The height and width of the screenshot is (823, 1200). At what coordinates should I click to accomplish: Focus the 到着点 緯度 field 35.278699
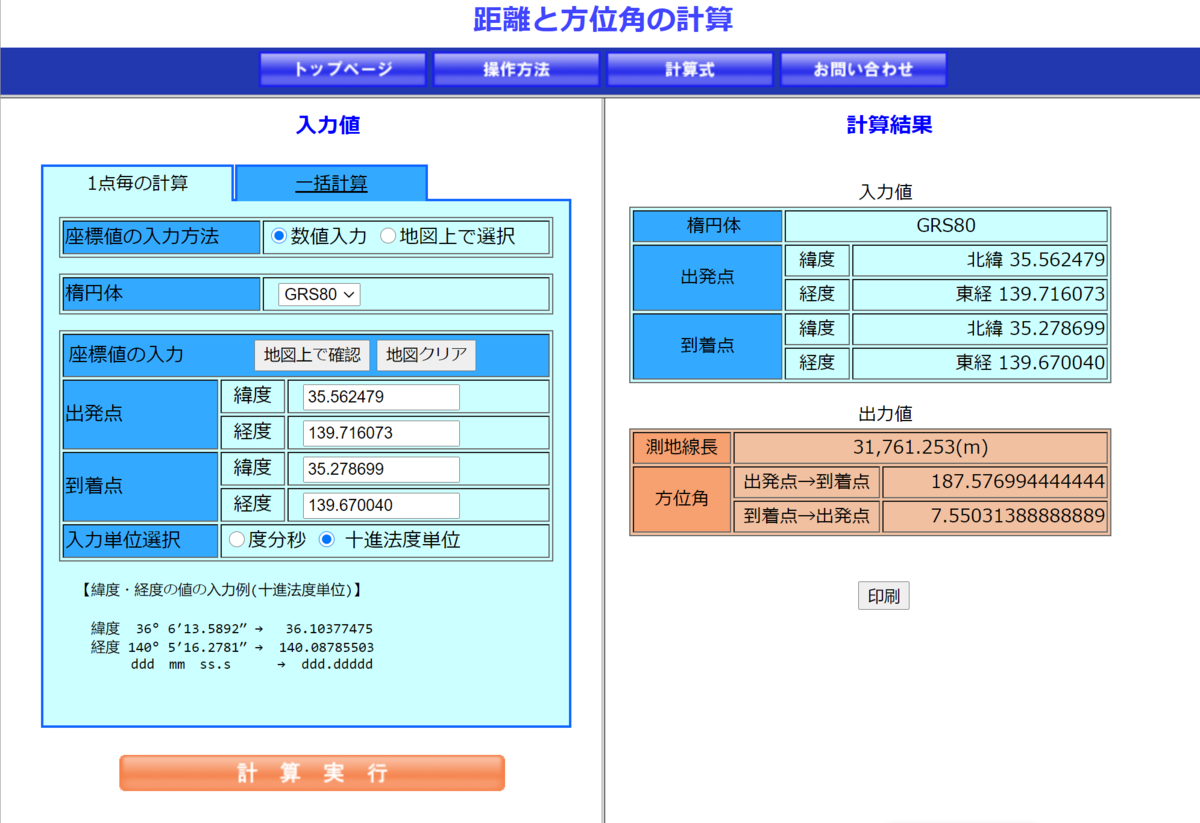tap(381, 469)
